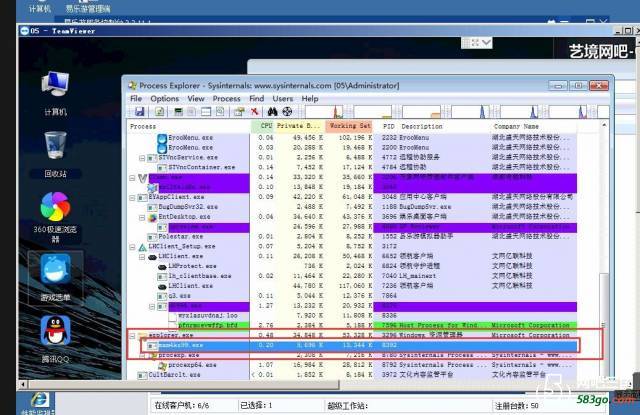
Task: Select the ln_clientbase.exe process row
Action: [x=352, y=277]
